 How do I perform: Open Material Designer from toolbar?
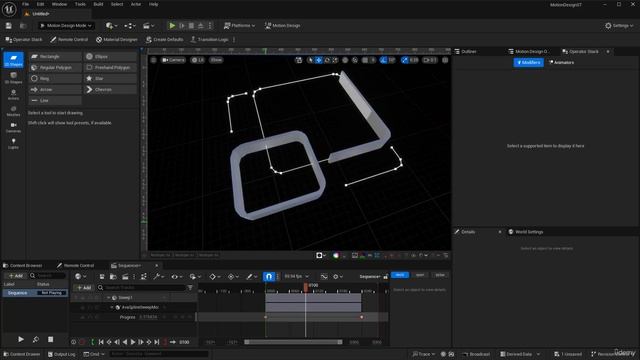(116, 40)
